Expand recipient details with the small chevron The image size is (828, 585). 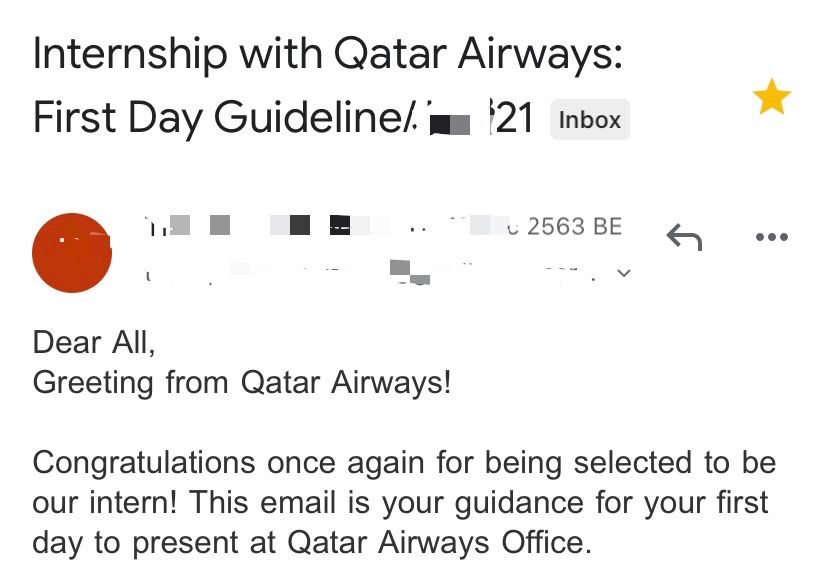point(625,272)
